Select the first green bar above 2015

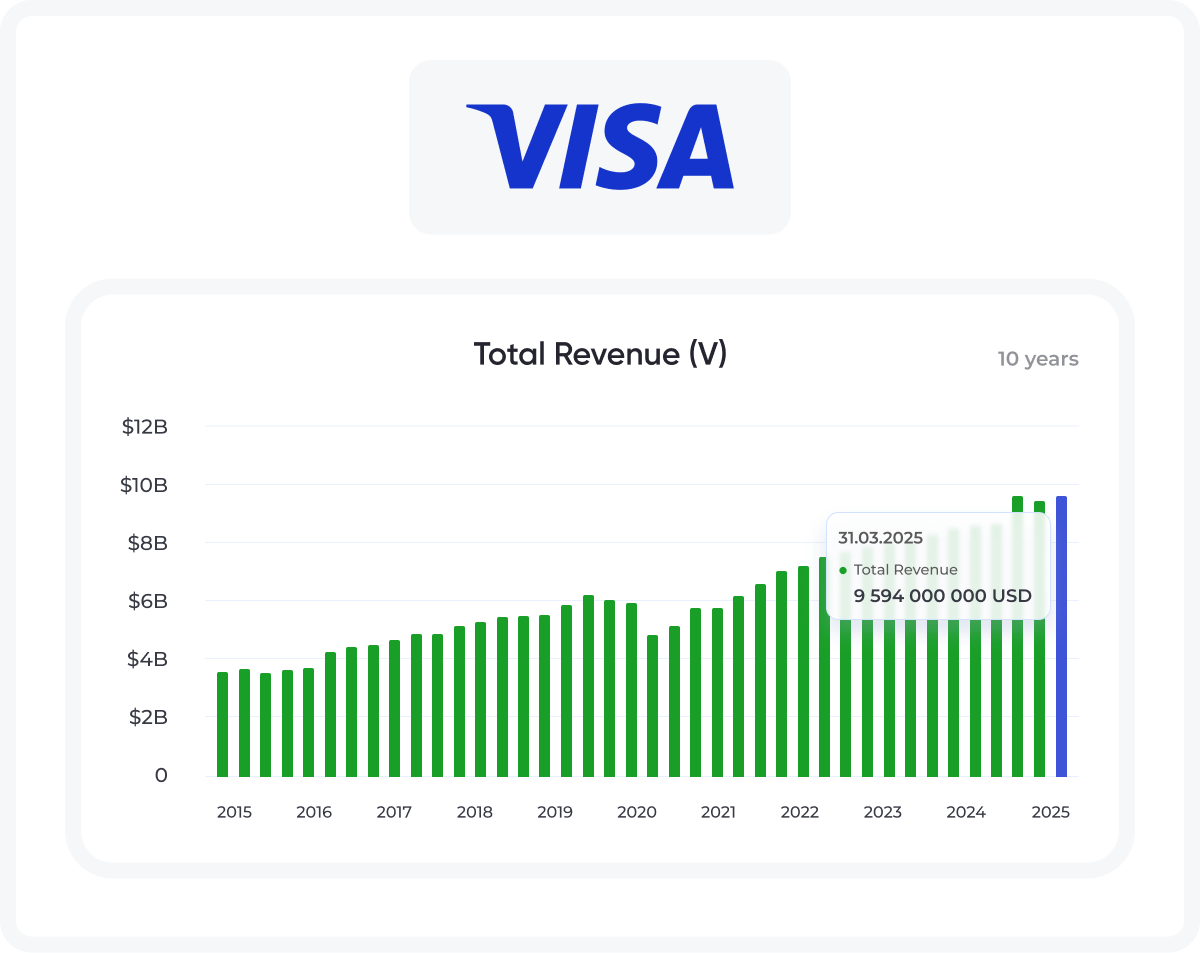click(222, 724)
